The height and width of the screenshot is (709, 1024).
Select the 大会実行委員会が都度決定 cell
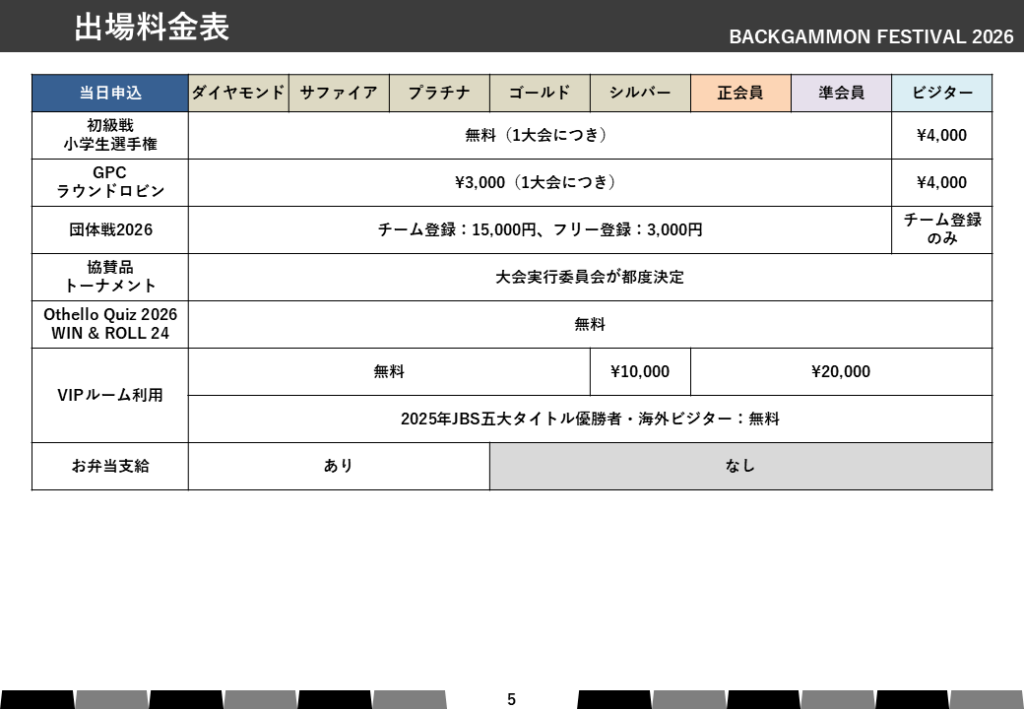click(590, 277)
